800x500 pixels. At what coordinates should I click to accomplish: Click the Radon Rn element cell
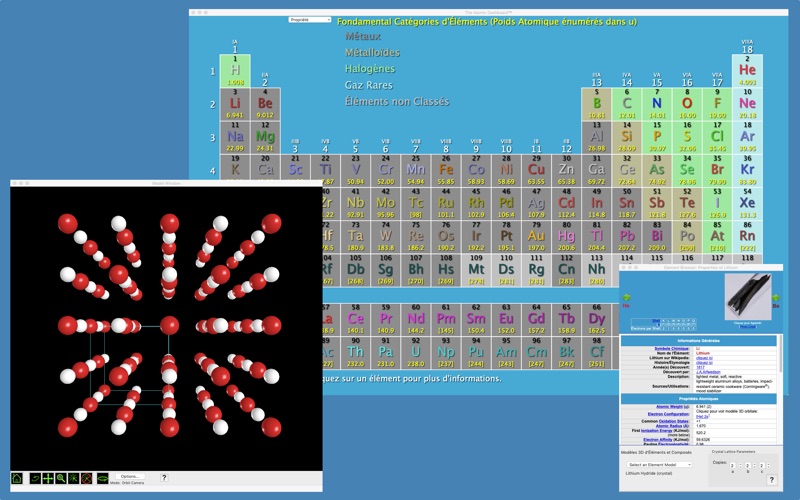tap(747, 237)
